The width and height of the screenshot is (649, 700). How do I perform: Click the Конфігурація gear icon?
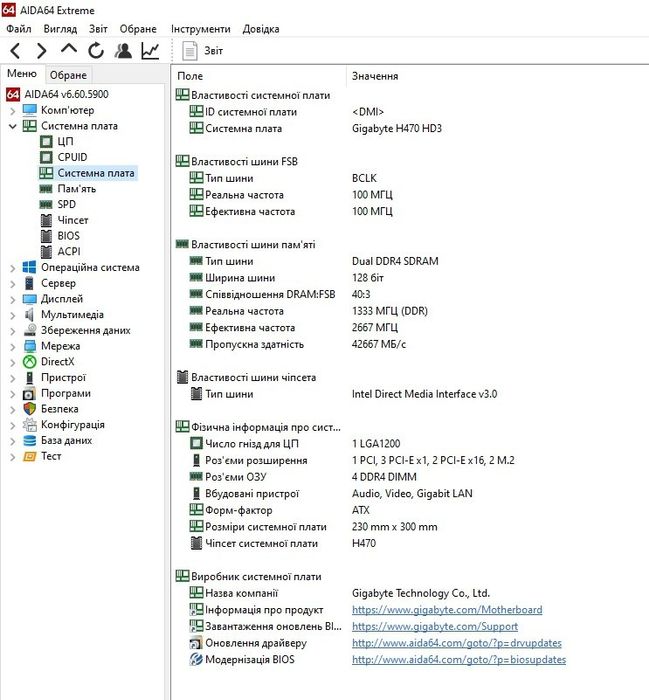29,425
